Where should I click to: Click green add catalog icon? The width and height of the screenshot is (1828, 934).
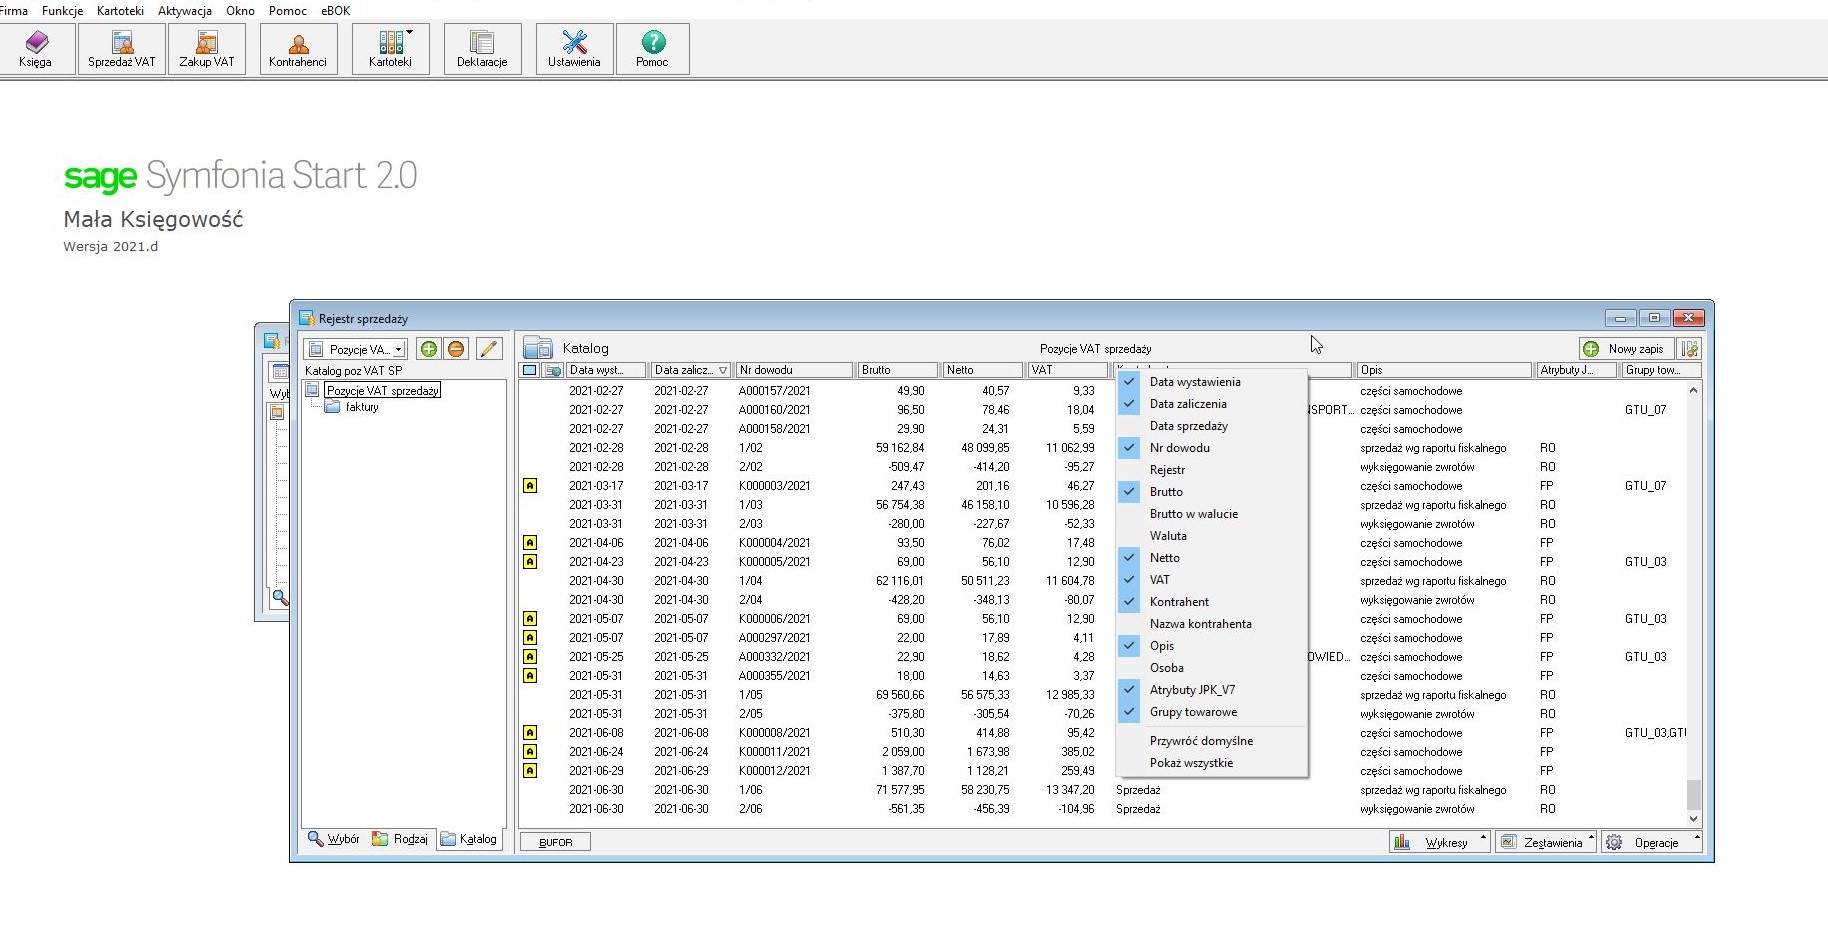[x=429, y=349]
